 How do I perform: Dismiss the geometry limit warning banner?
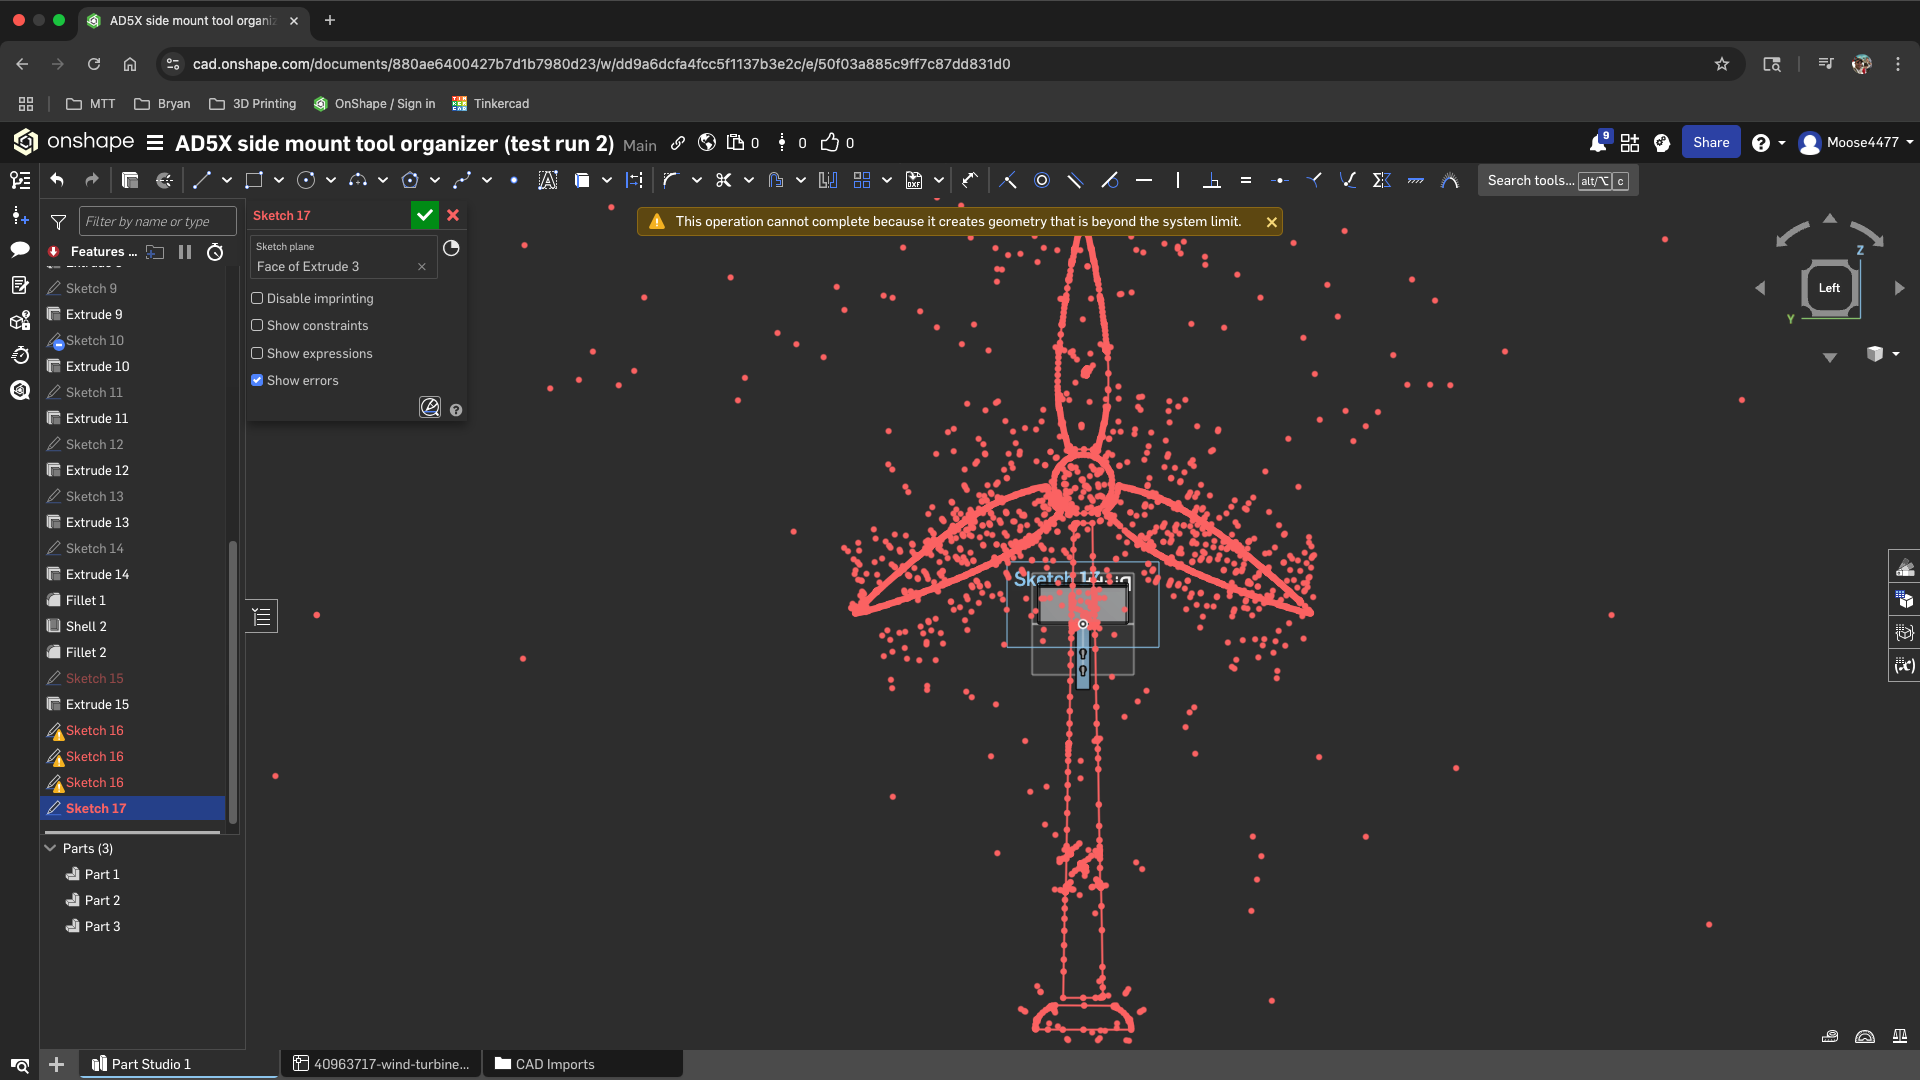coord(1271,222)
